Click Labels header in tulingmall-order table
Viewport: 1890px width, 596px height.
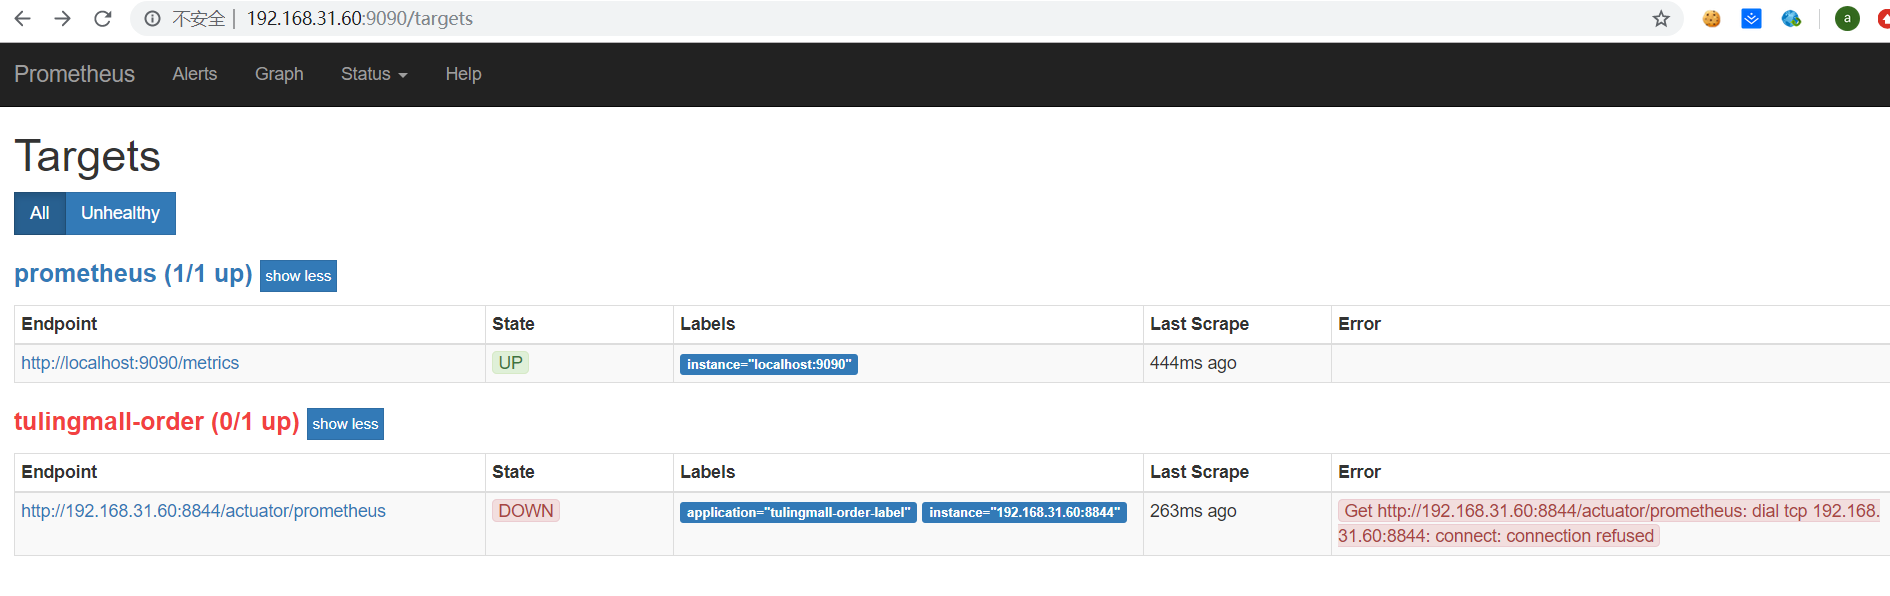708,472
